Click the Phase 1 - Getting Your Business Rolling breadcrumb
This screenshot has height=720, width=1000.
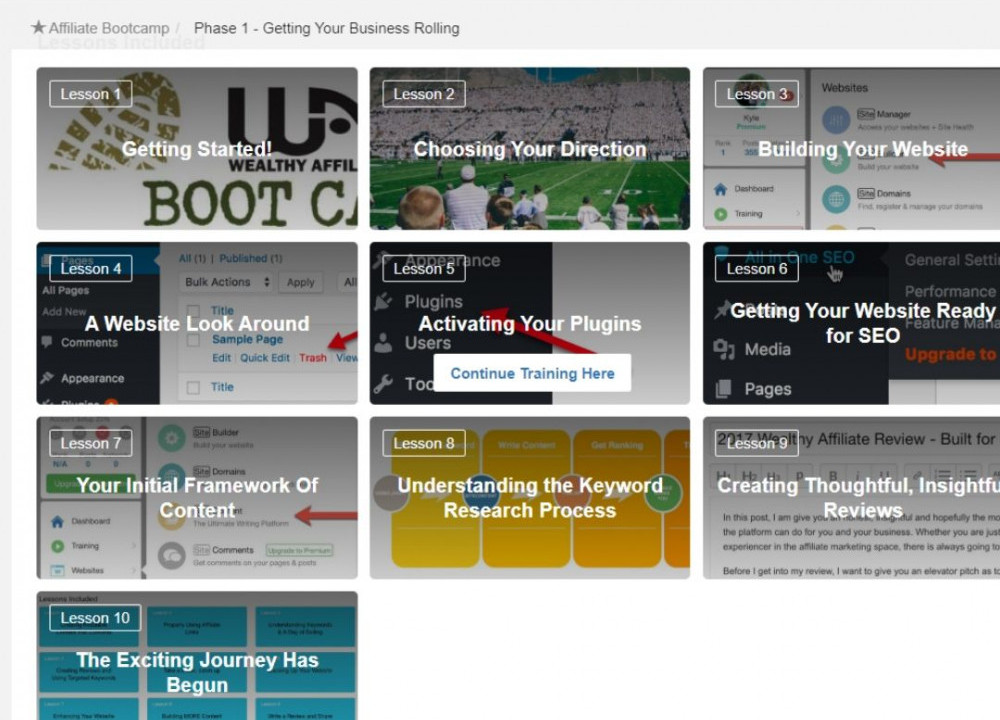[327, 28]
